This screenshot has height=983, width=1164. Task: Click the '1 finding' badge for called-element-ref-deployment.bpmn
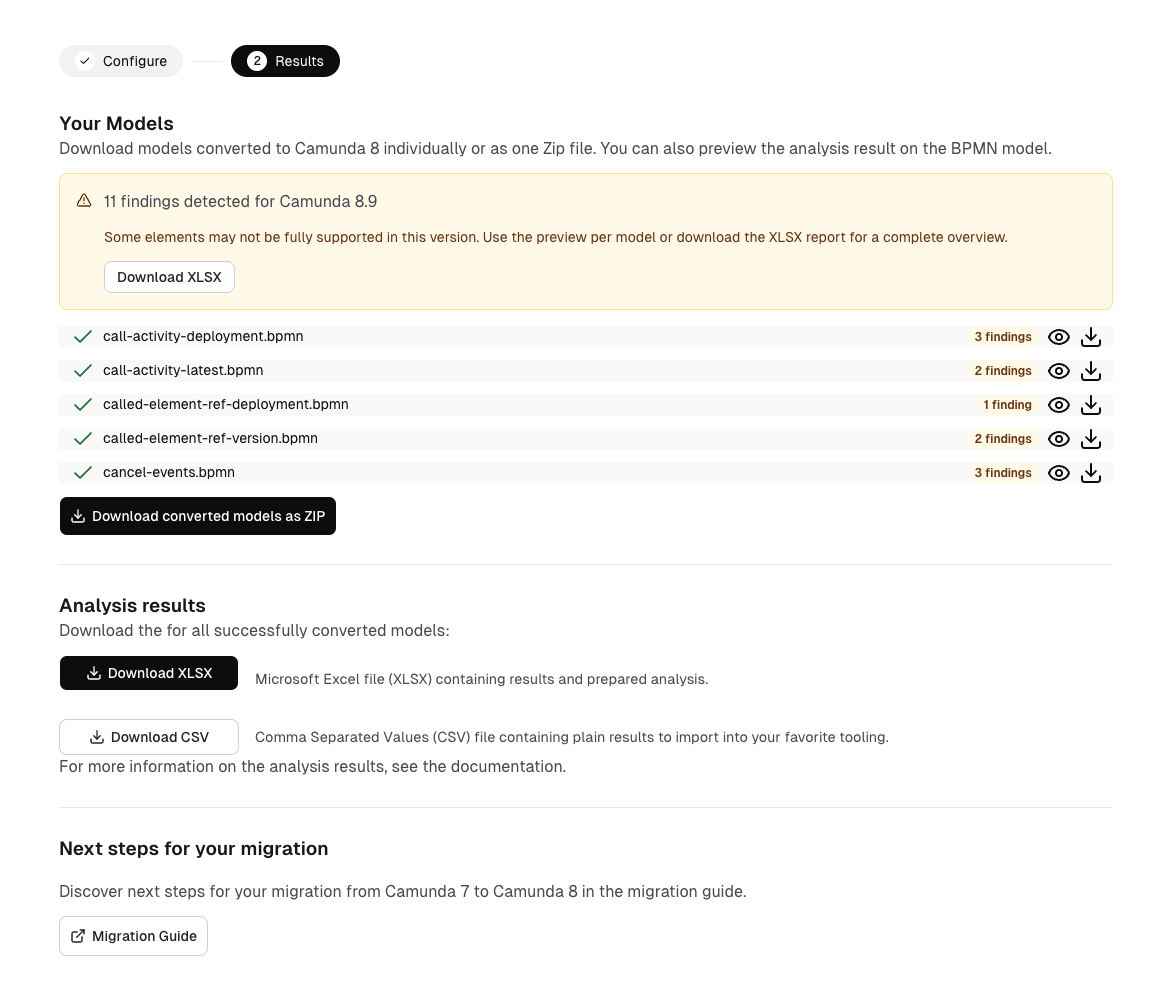(x=1007, y=405)
